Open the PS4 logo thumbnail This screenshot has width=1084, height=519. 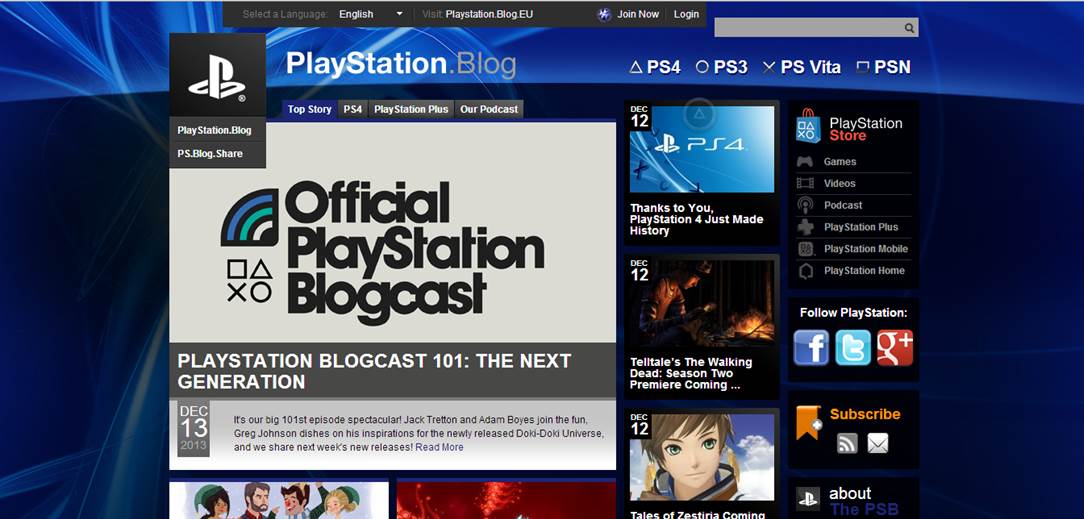702,149
